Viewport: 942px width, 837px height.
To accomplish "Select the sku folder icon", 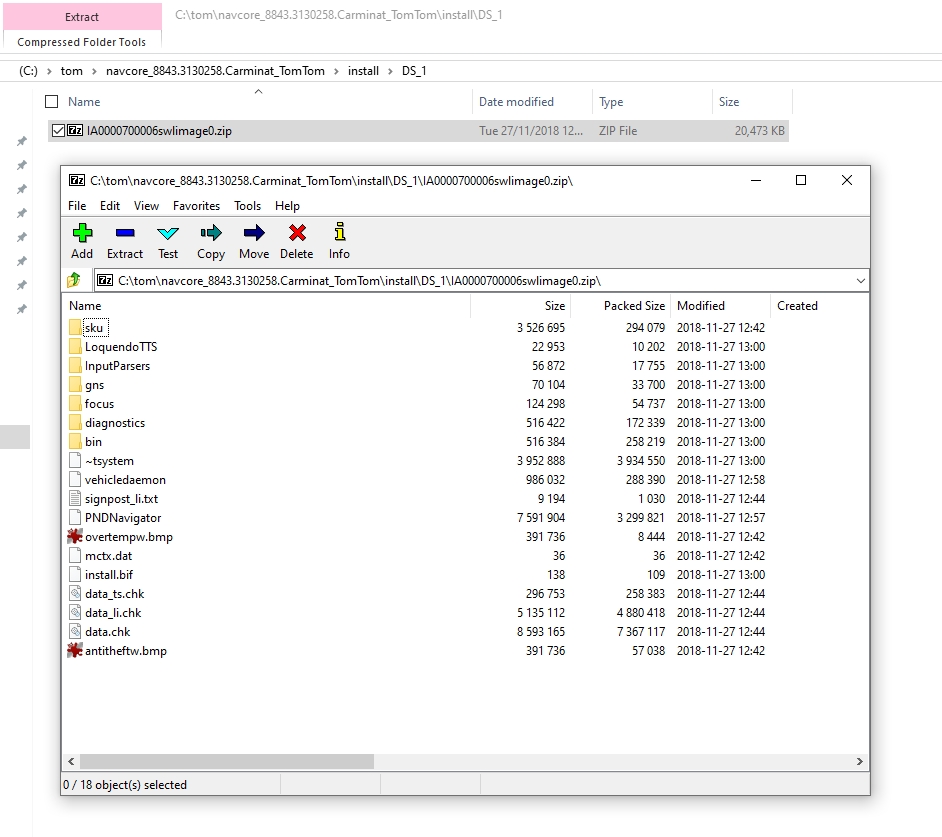I will (75, 327).
